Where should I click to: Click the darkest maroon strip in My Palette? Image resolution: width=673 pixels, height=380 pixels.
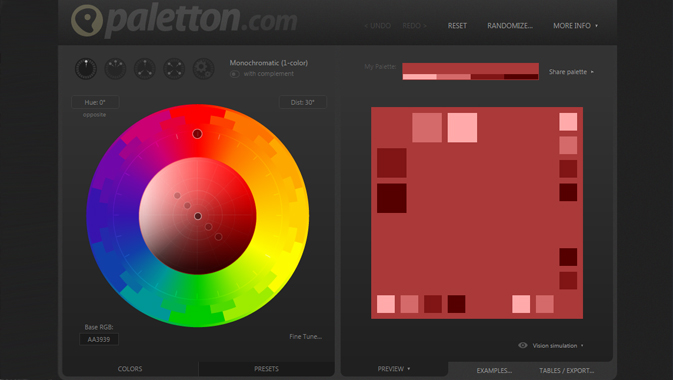coord(521,77)
